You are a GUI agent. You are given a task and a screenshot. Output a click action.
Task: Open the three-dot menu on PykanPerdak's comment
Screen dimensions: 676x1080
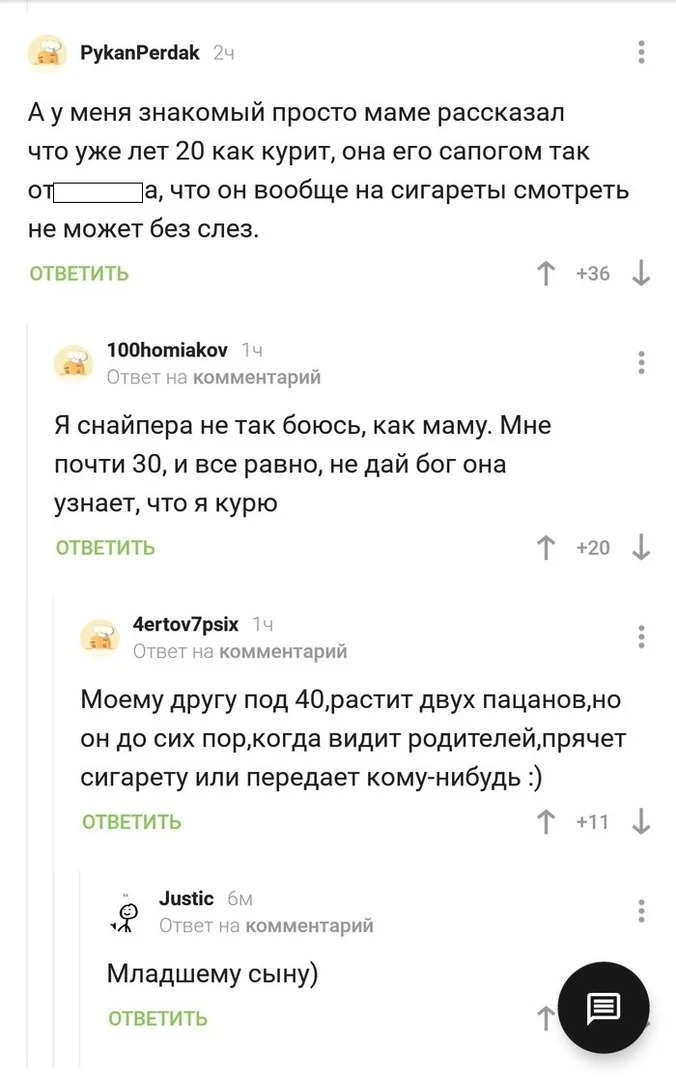click(x=641, y=52)
